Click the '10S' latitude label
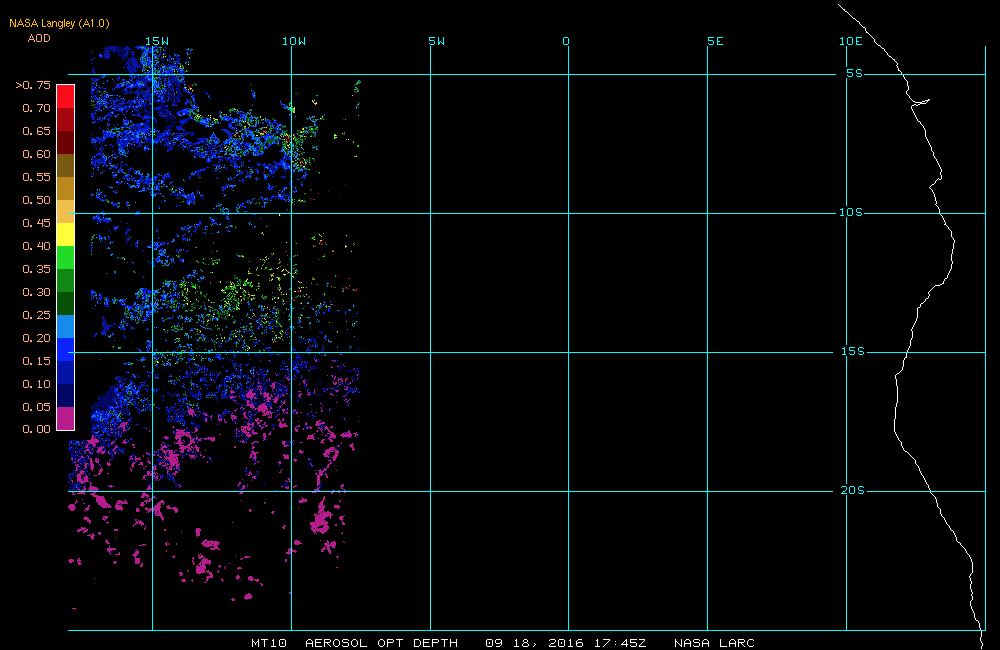This screenshot has width=1000, height=650. click(851, 212)
